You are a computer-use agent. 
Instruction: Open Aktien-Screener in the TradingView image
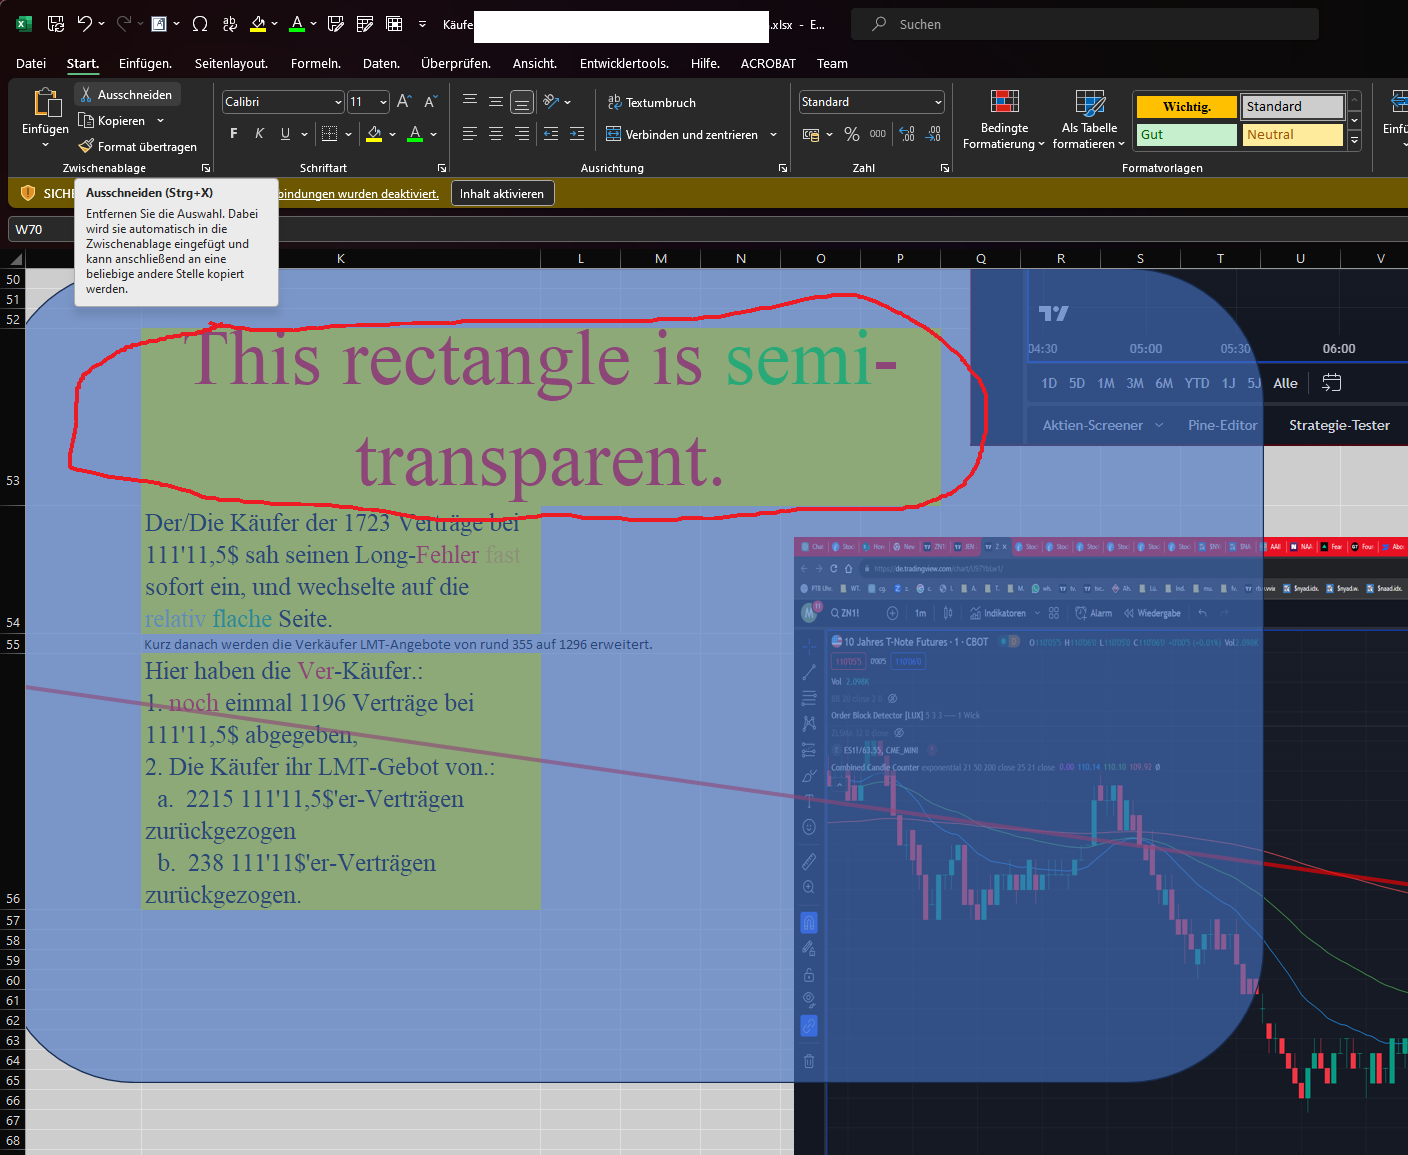[1093, 425]
